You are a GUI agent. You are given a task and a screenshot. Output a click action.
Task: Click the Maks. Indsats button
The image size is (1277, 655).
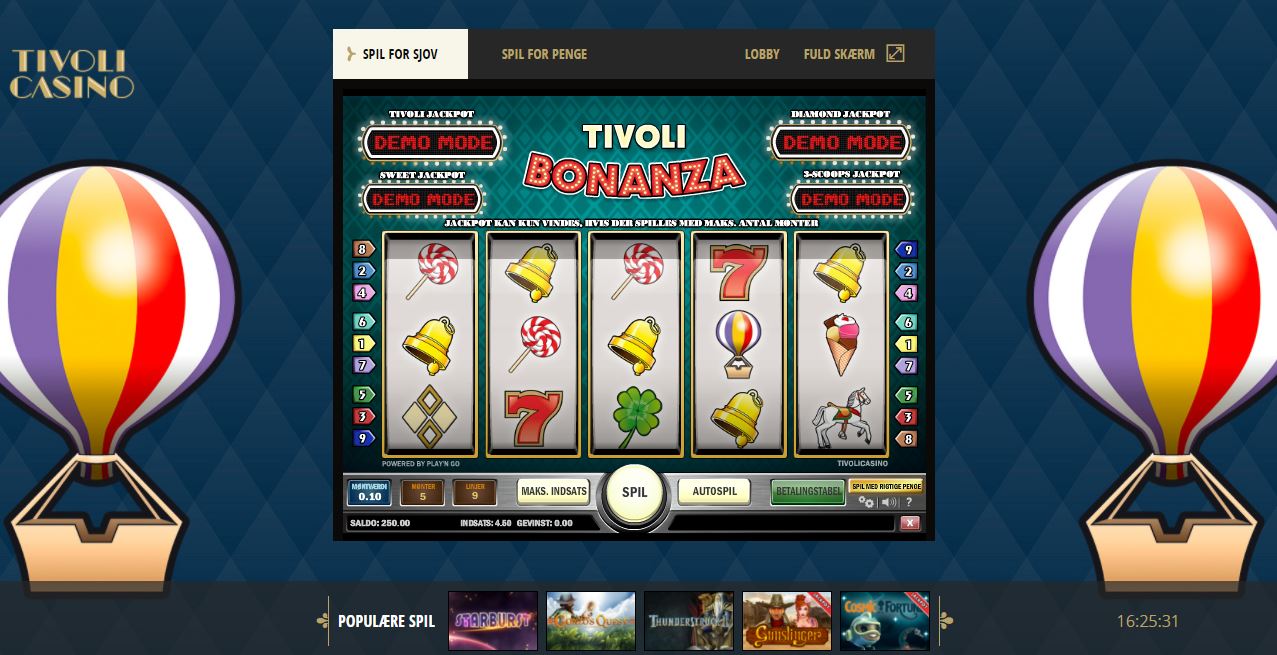[553, 492]
